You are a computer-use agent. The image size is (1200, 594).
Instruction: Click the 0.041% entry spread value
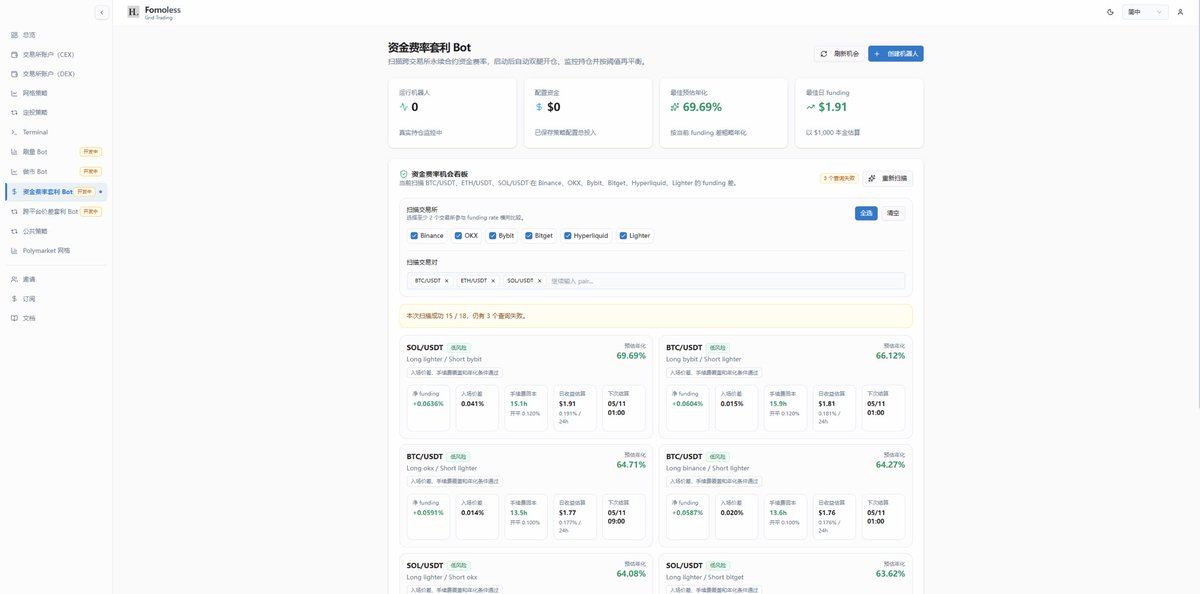(x=473, y=403)
